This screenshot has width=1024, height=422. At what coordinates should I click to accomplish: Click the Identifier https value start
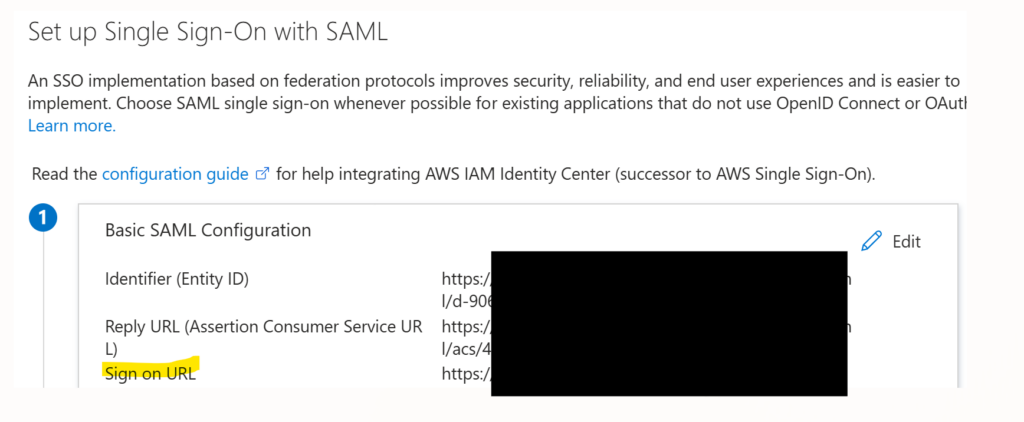[466, 280]
